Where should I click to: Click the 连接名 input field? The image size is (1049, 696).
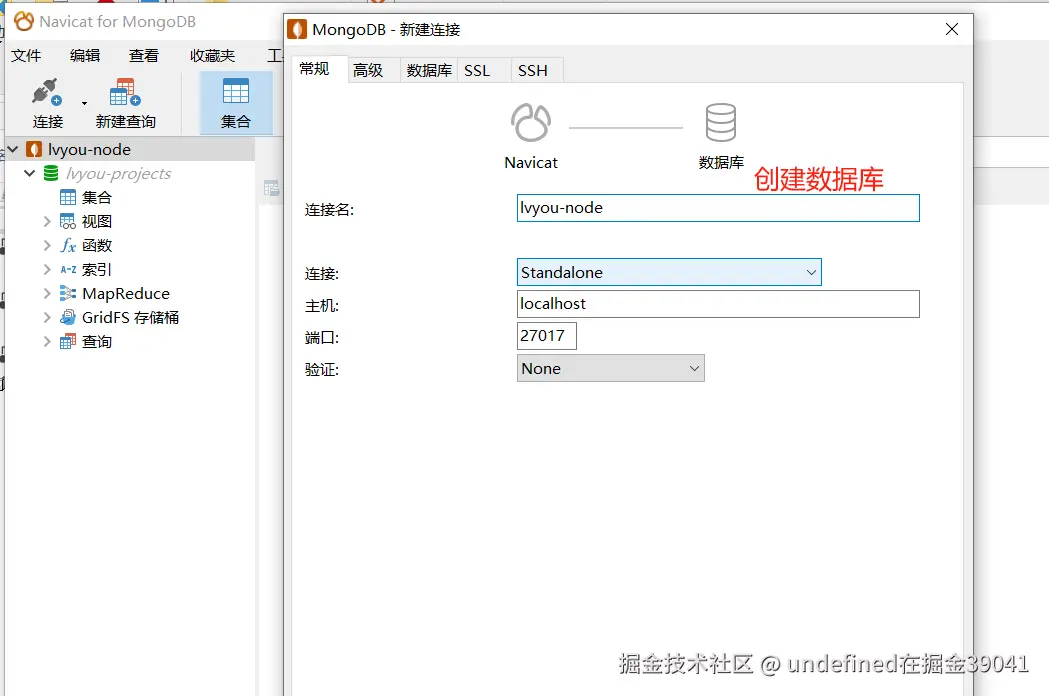click(x=718, y=208)
